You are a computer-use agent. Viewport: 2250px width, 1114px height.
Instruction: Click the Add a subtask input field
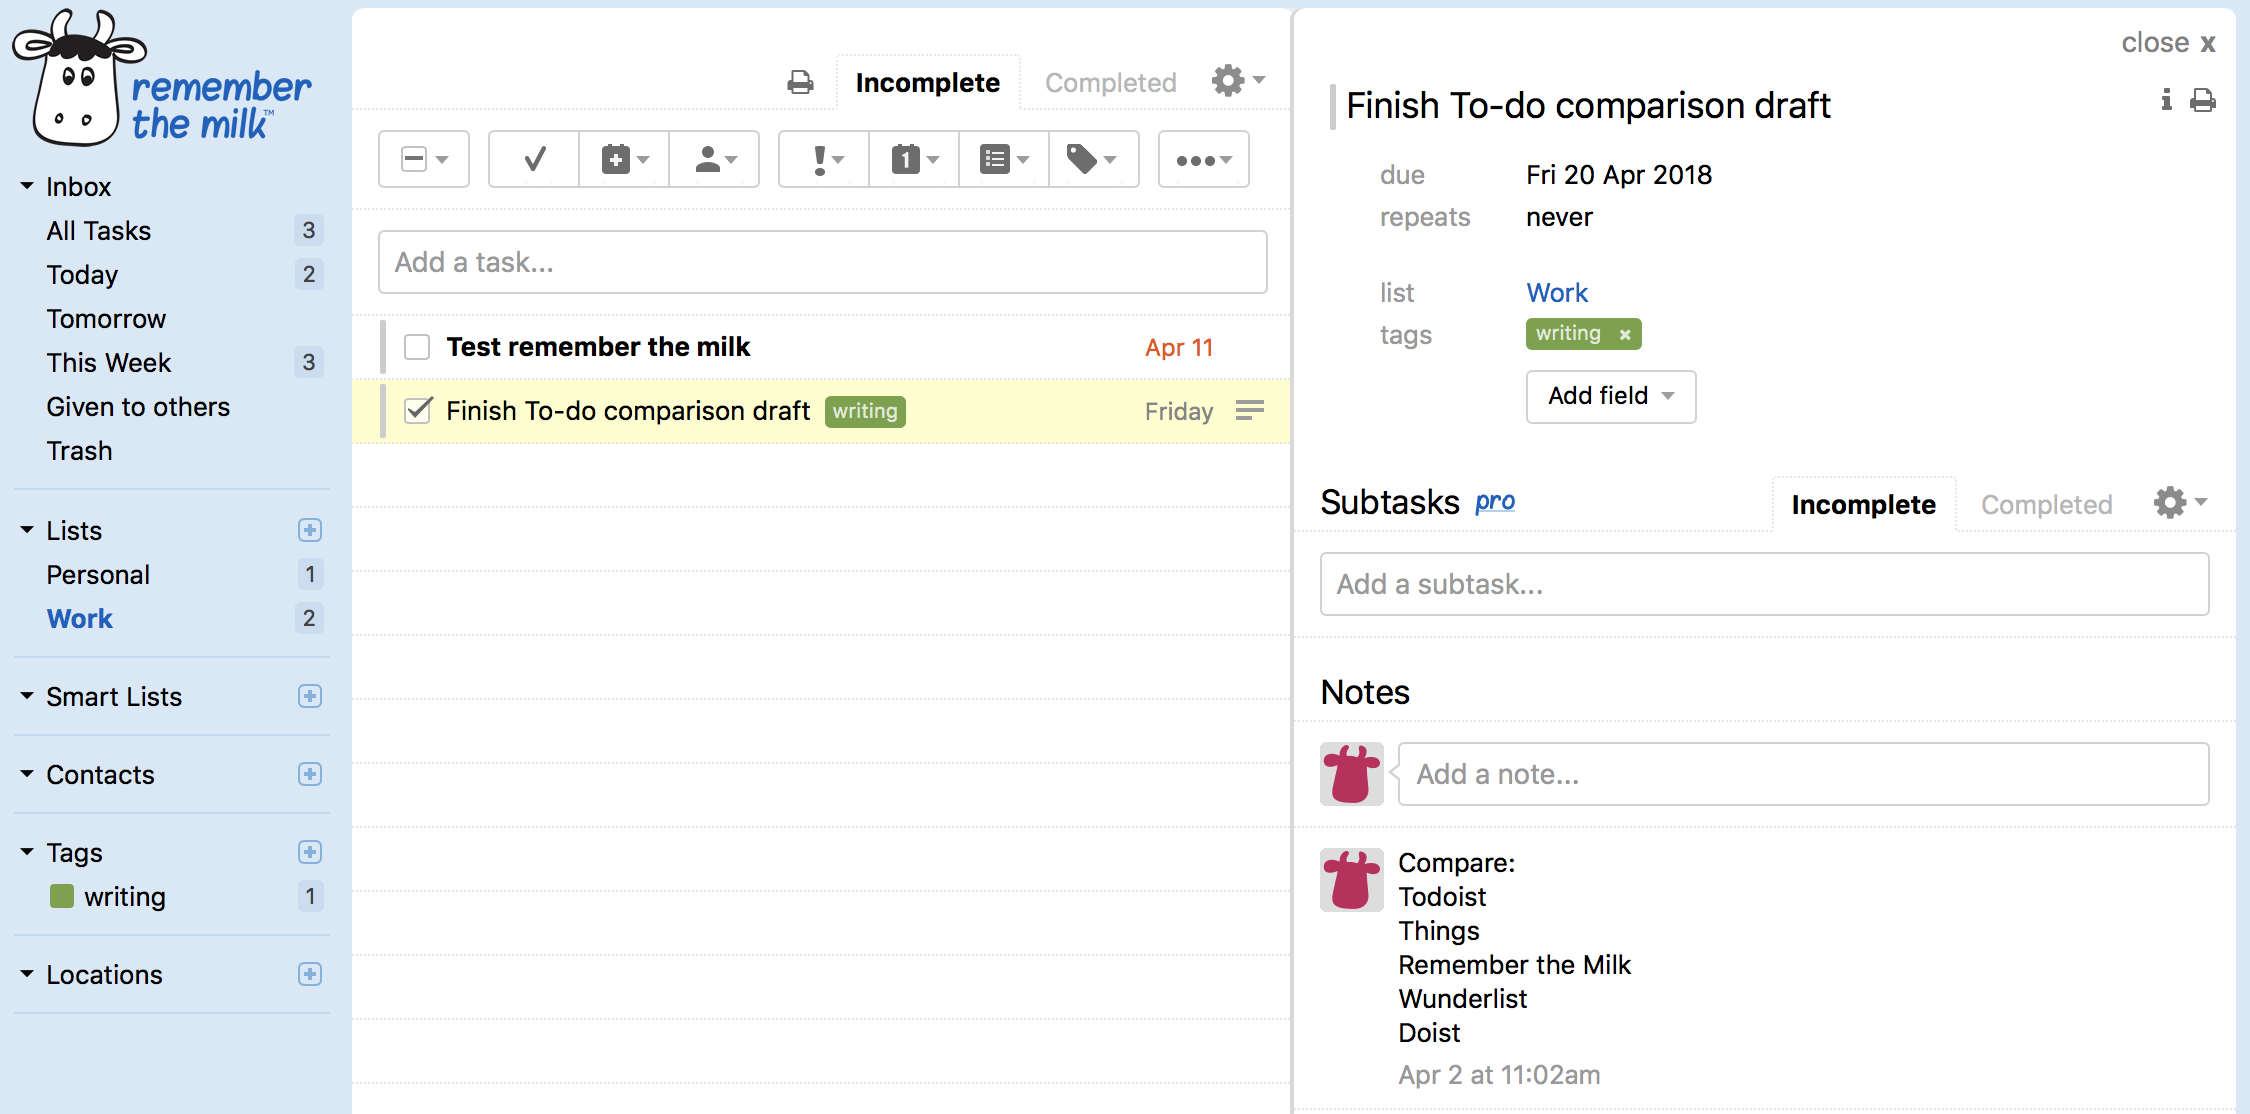point(1765,584)
